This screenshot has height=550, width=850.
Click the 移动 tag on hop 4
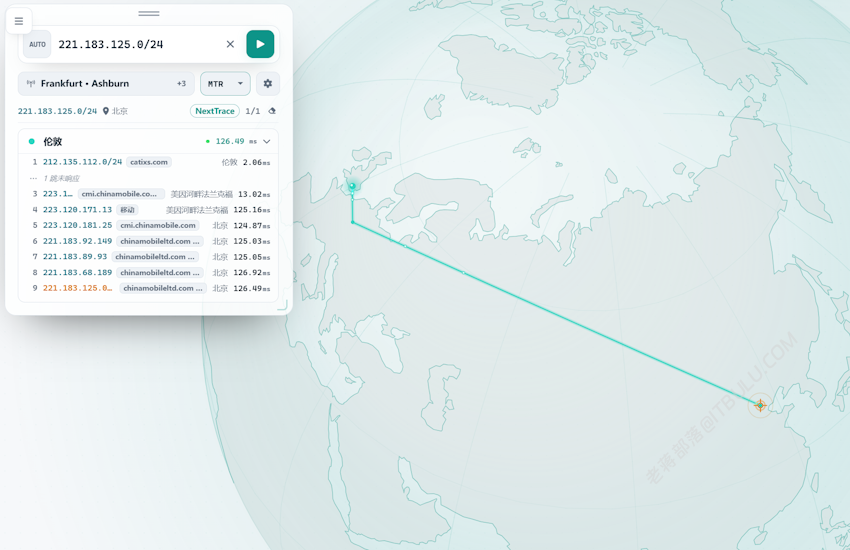point(127,210)
